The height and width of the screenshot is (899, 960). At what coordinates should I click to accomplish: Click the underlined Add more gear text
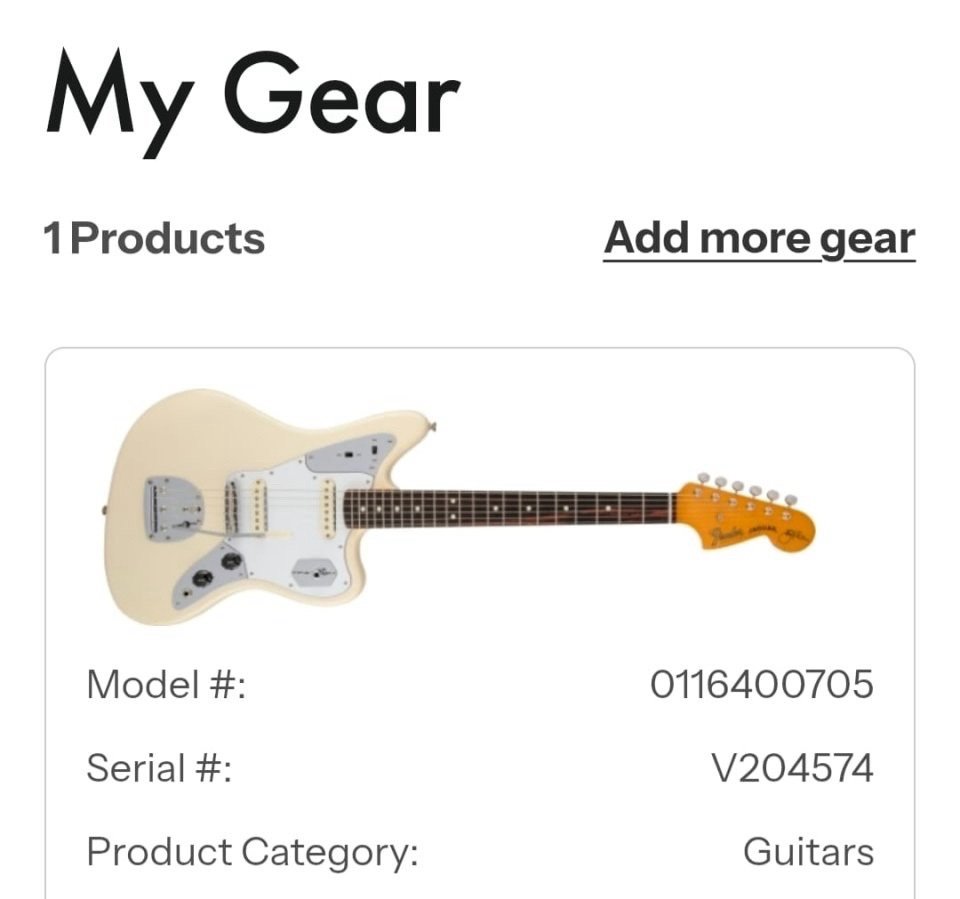[x=757, y=240]
